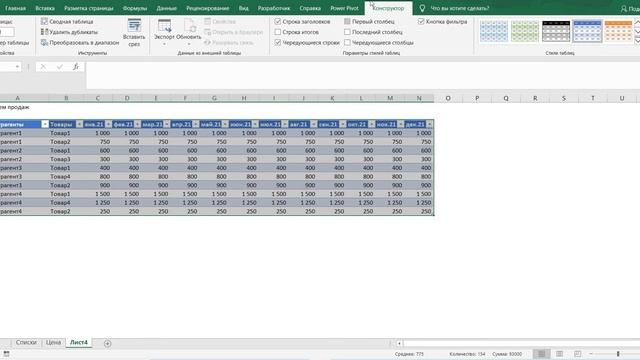The width and height of the screenshot is (640, 360).
Task: Click the confirm checkmark in the formula bar
Action: [60, 67]
